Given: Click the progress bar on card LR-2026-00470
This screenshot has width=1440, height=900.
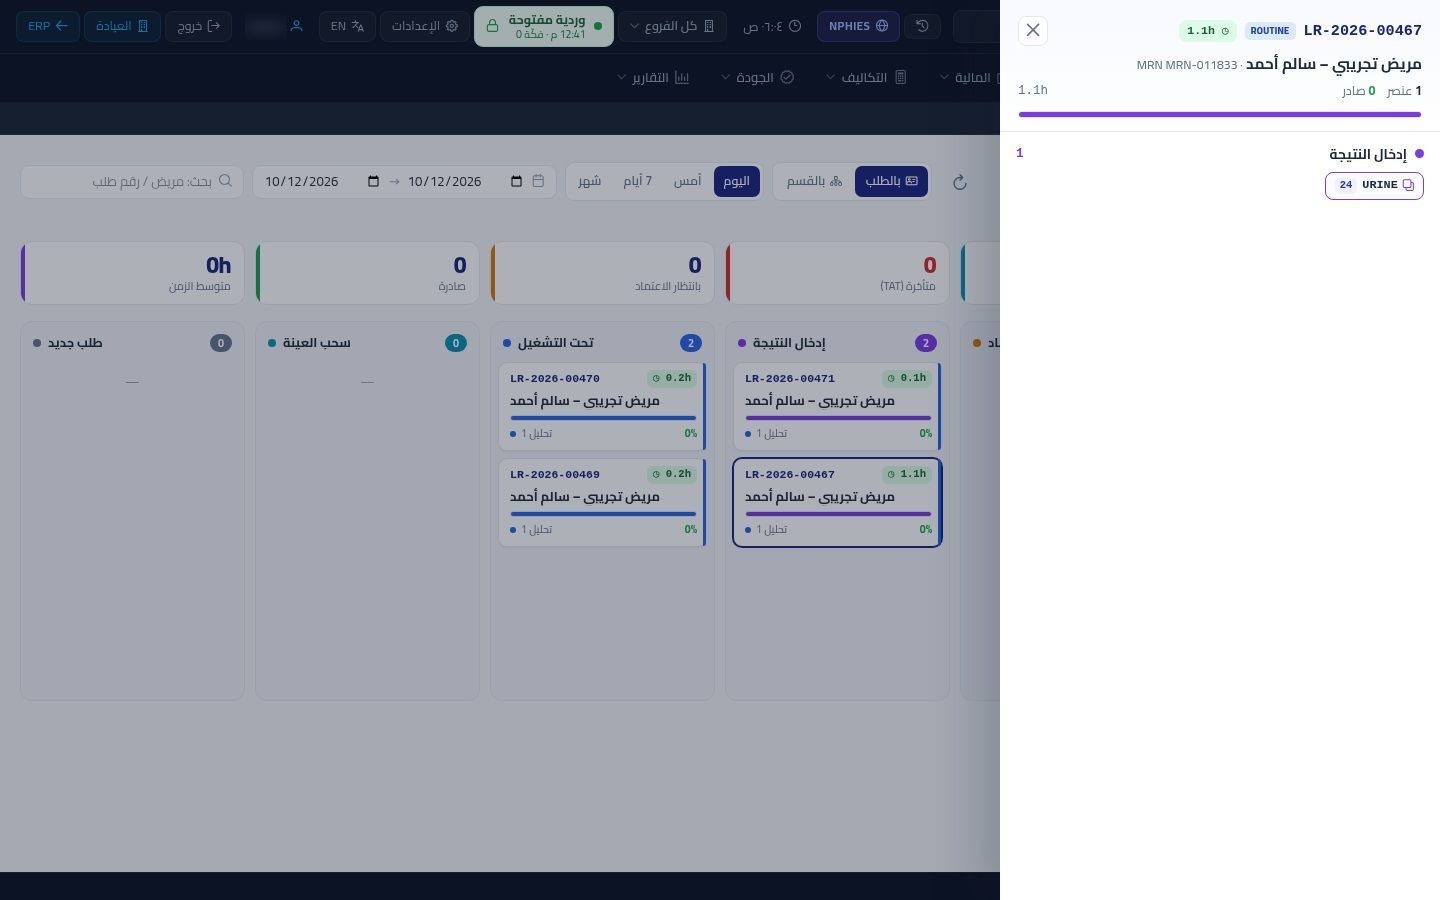Looking at the screenshot, I should (x=603, y=418).
